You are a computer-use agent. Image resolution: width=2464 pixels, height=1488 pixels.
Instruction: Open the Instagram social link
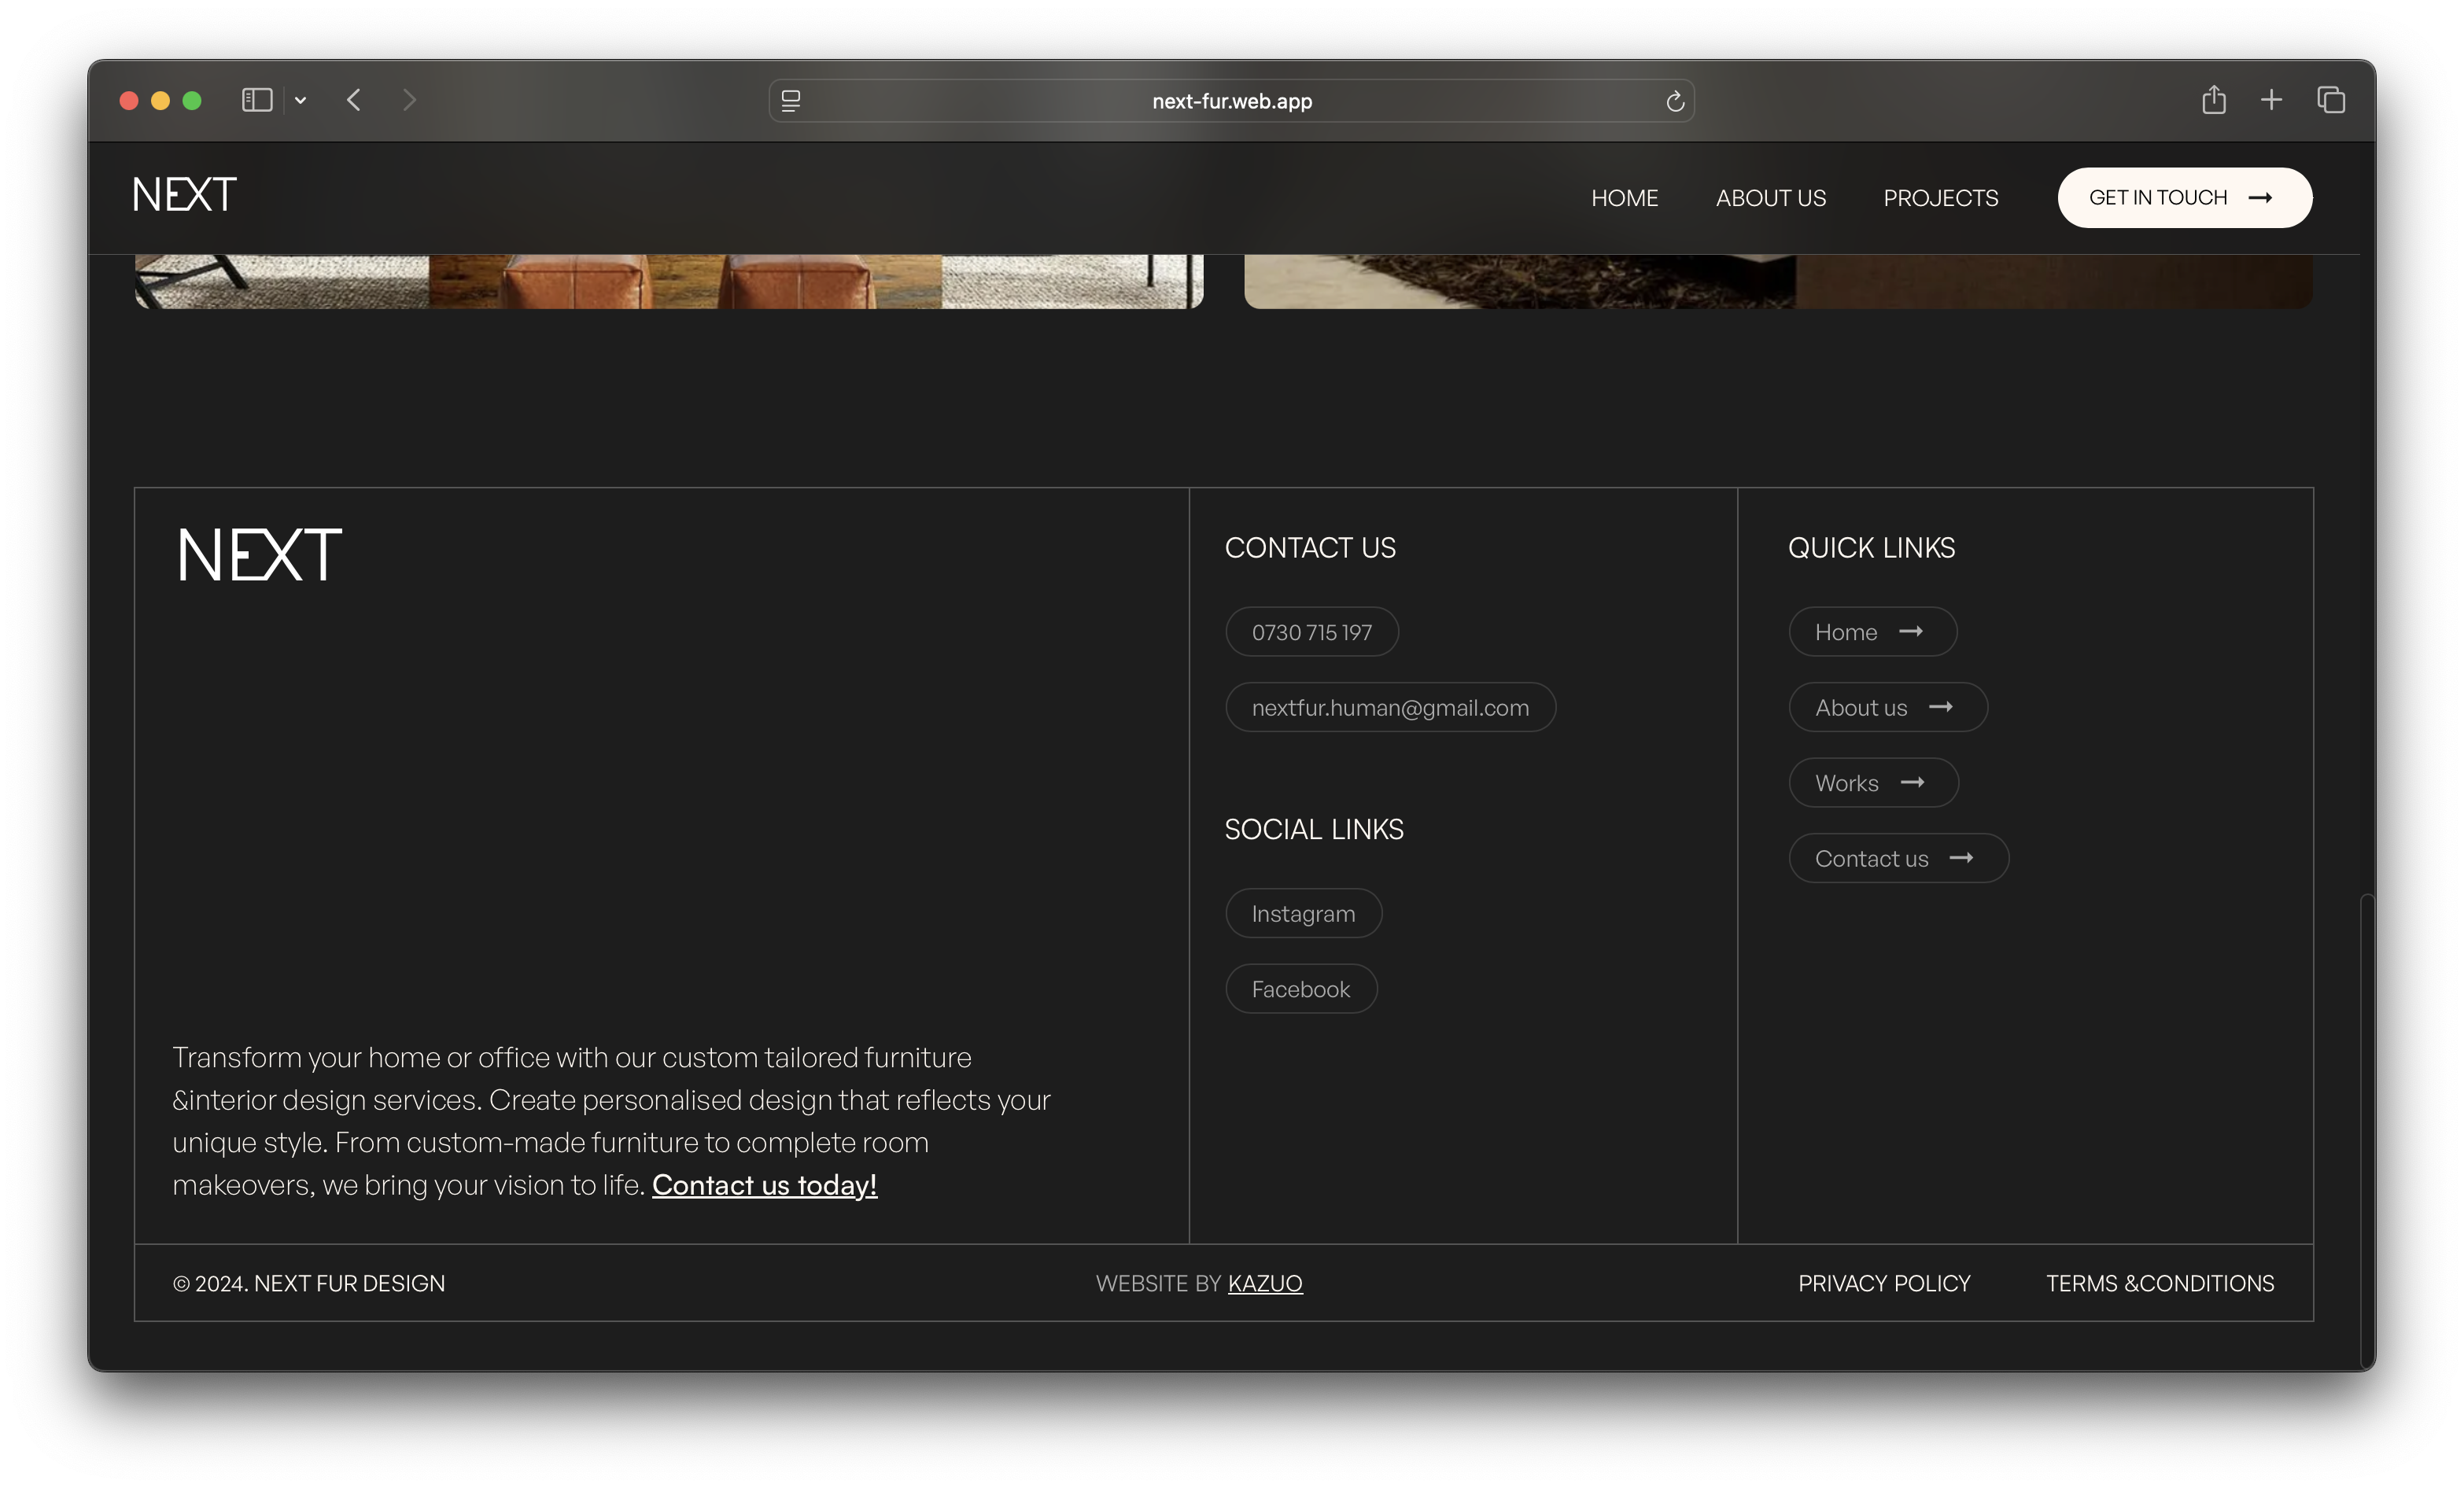1304,913
